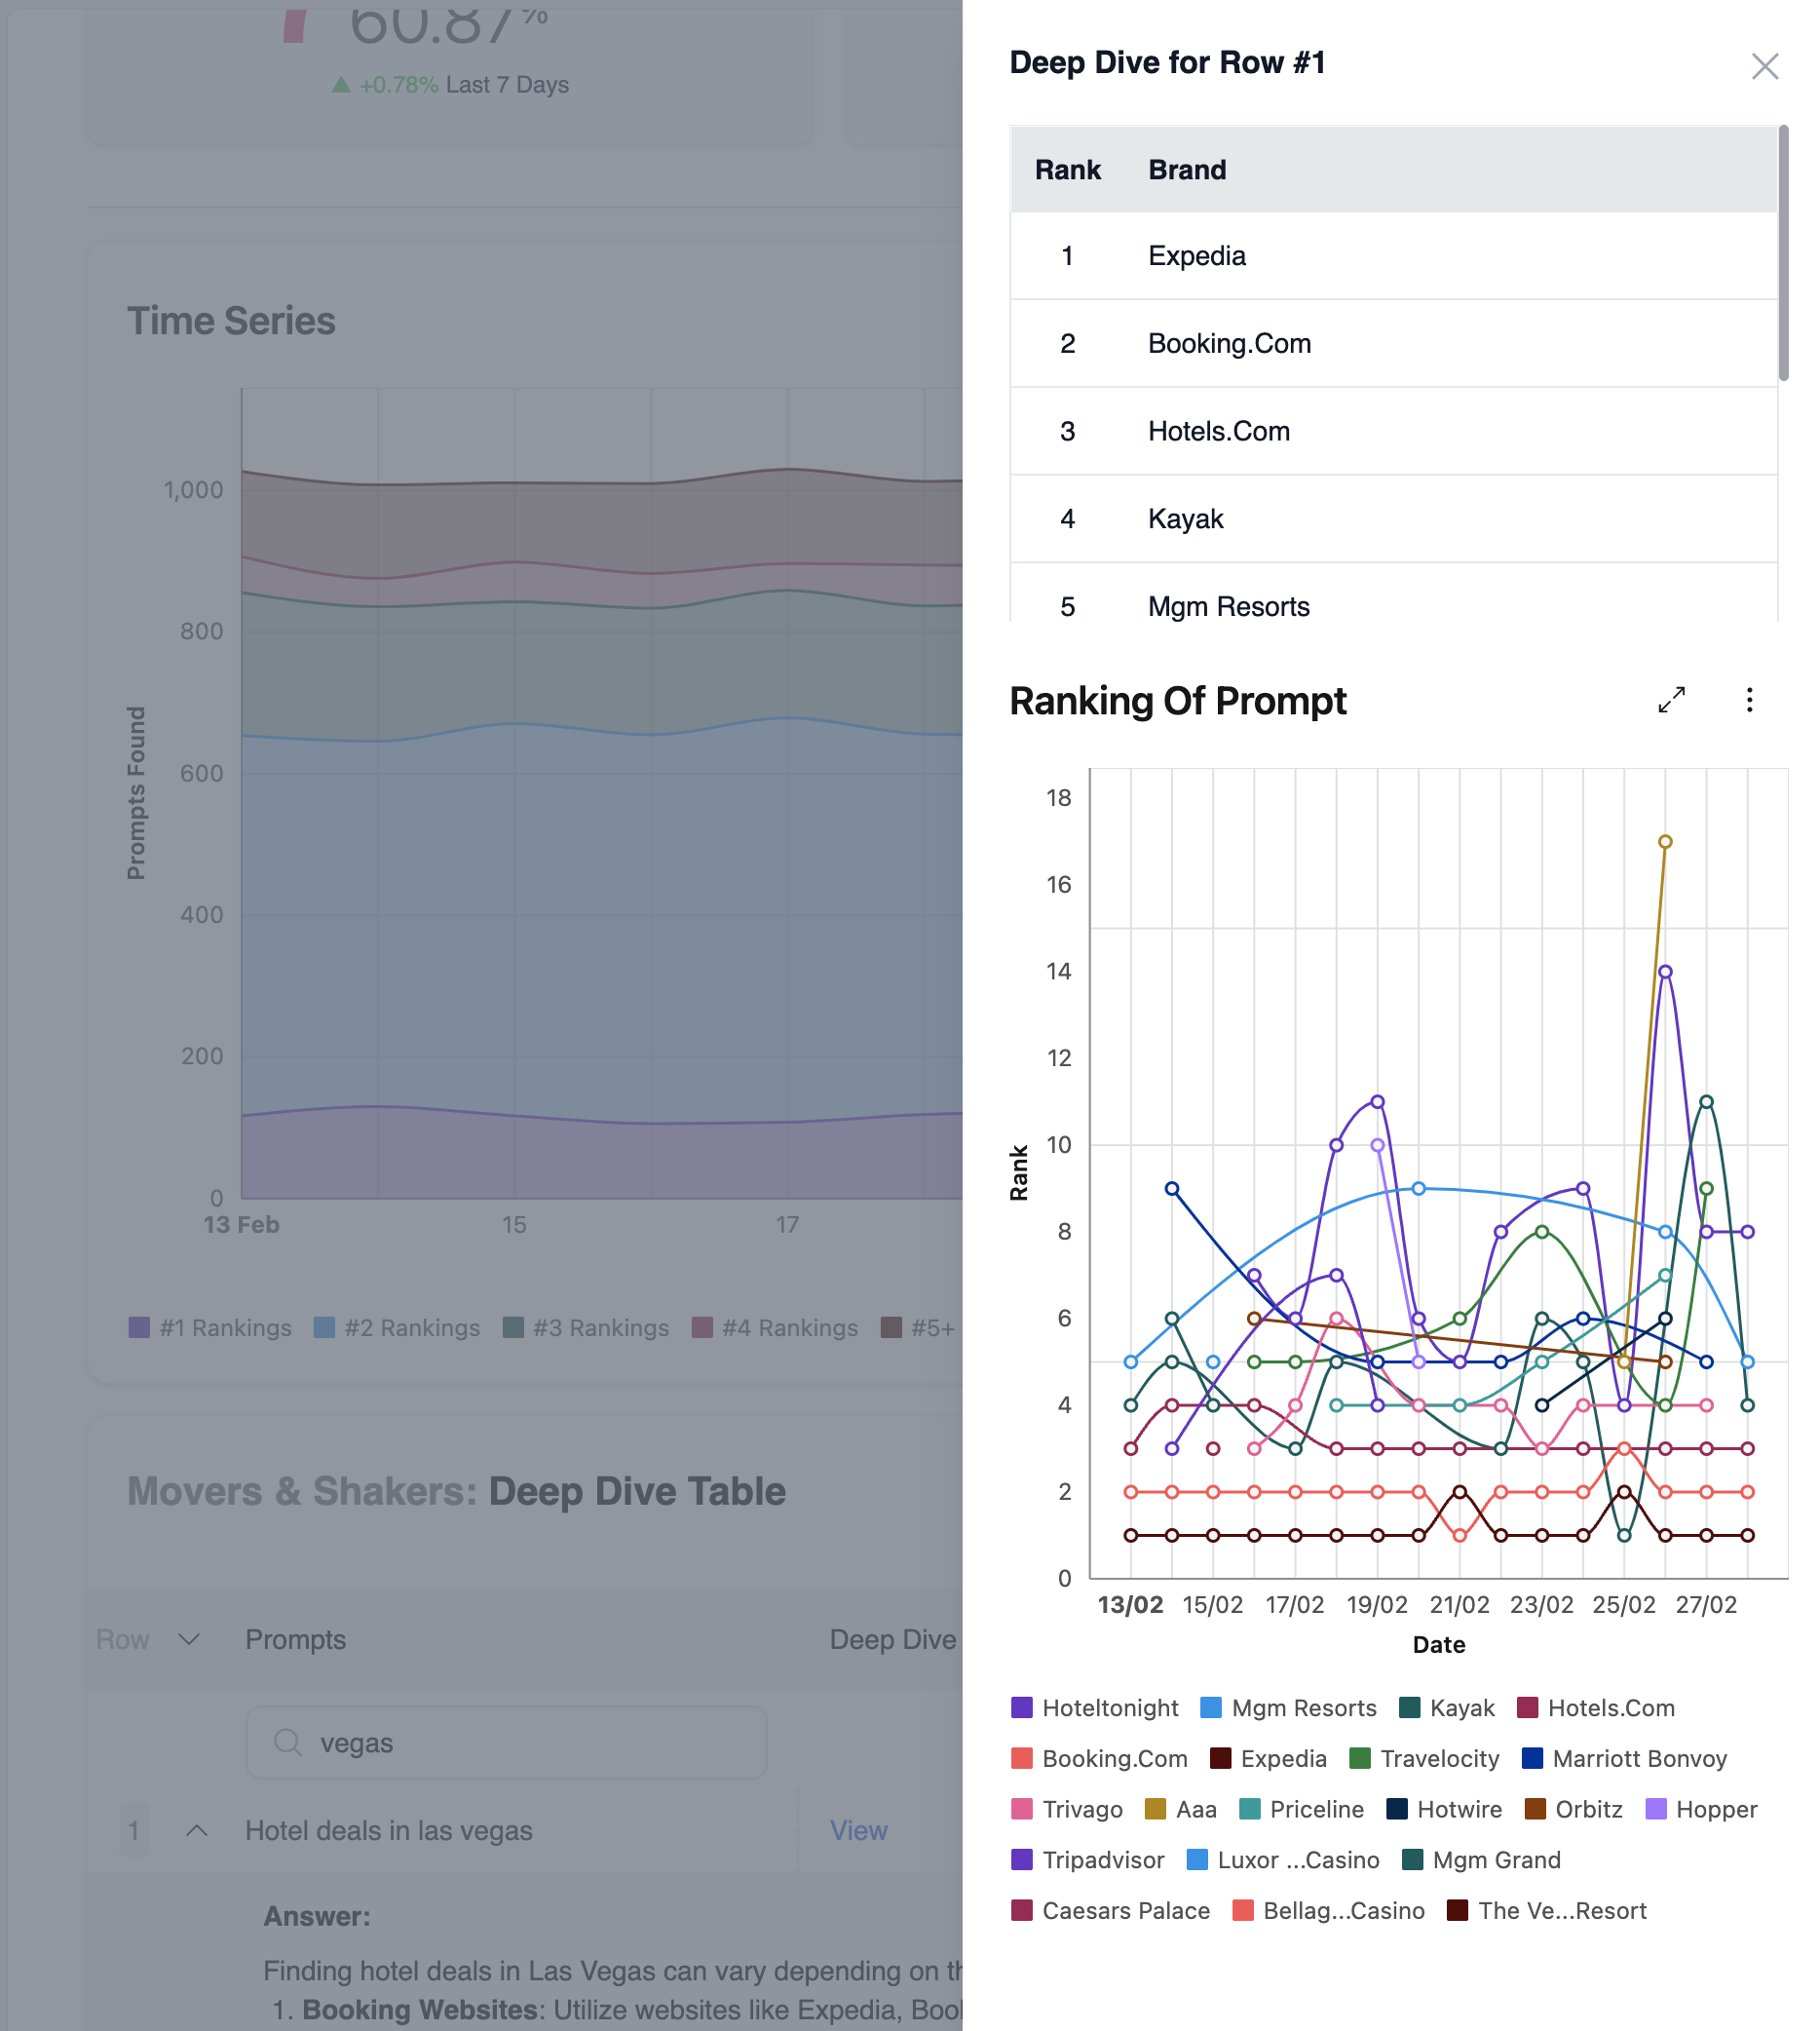Image resolution: width=1820 pixels, height=2031 pixels.
Task: Toggle Tripadvisor legend series
Action: point(1087,1860)
